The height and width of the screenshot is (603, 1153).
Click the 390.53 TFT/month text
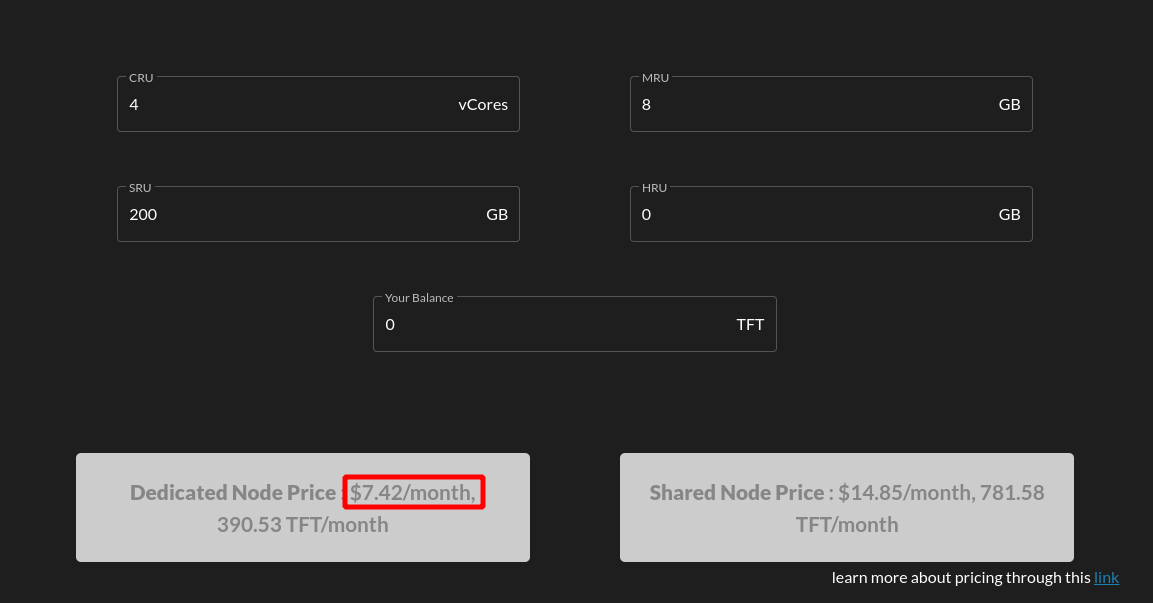pos(302,523)
